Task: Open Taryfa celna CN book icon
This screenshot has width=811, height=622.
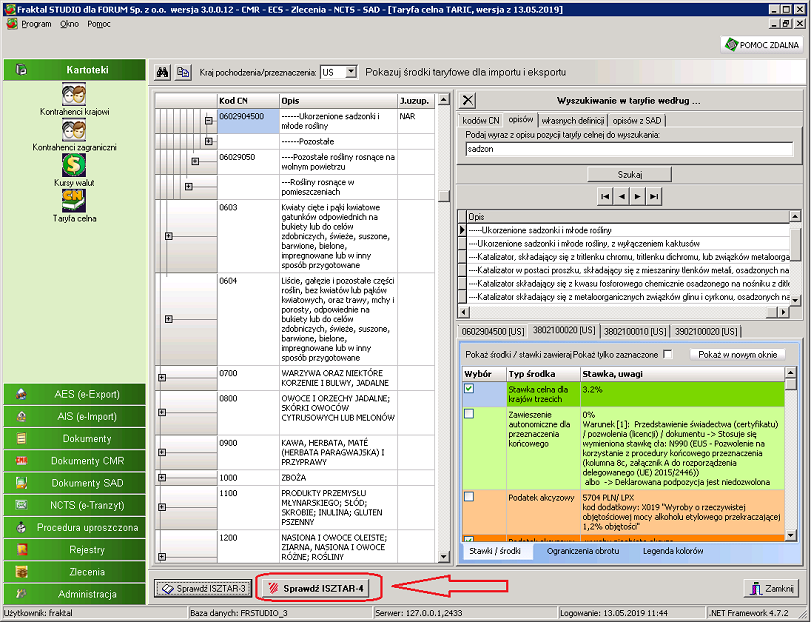Action: point(73,201)
